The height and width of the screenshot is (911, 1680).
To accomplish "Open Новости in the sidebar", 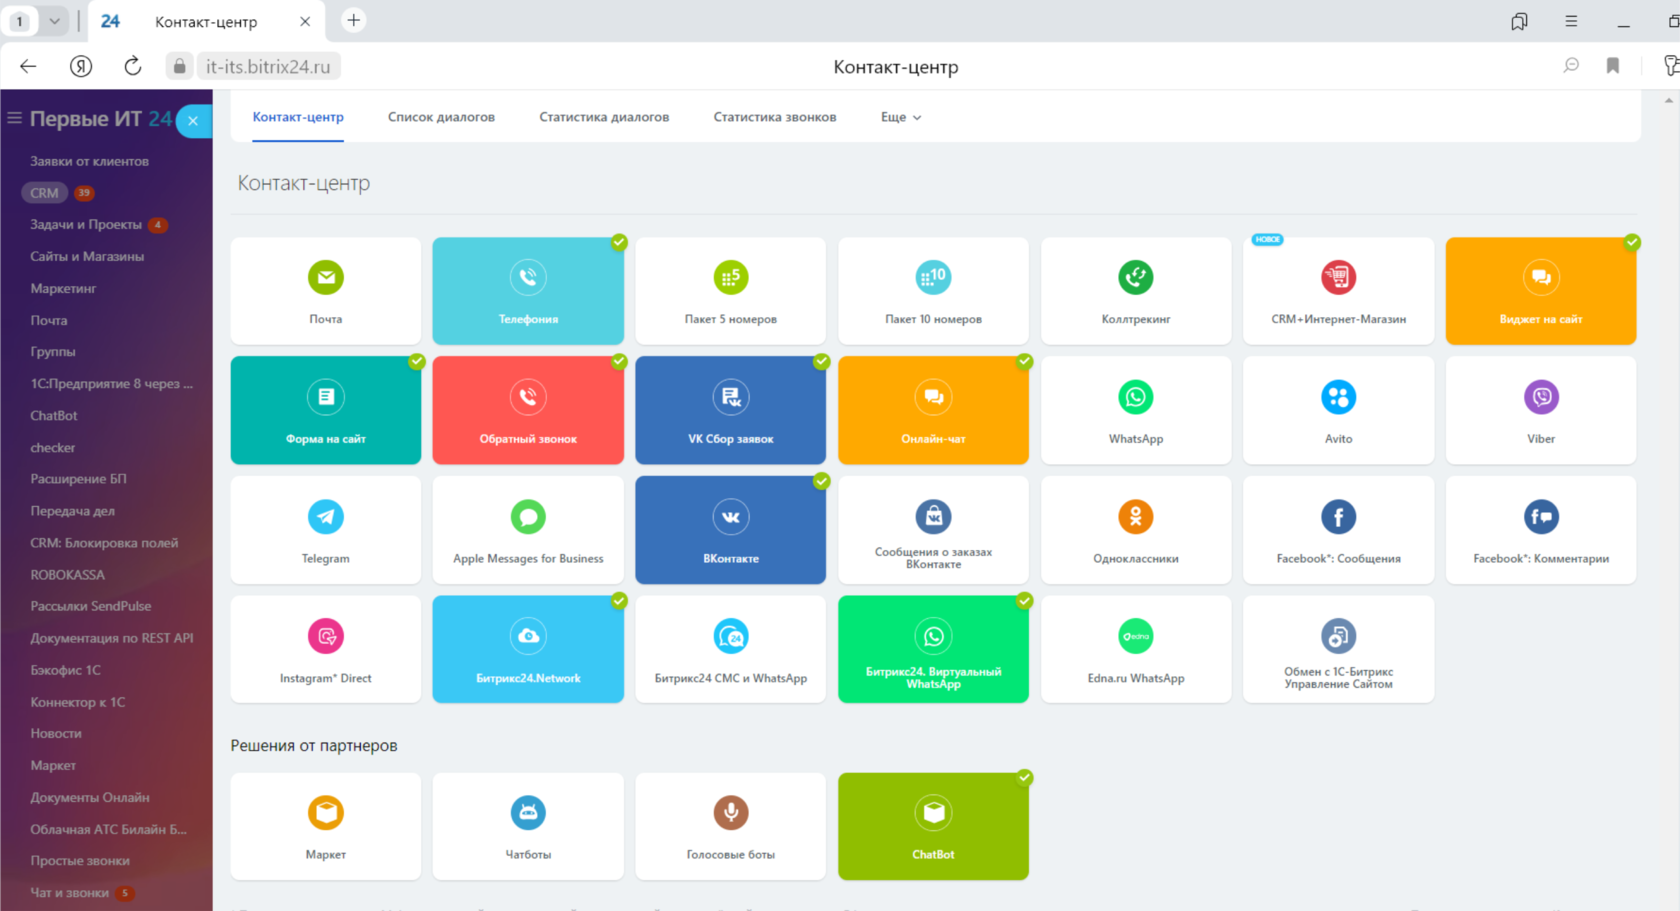I will [x=56, y=734].
